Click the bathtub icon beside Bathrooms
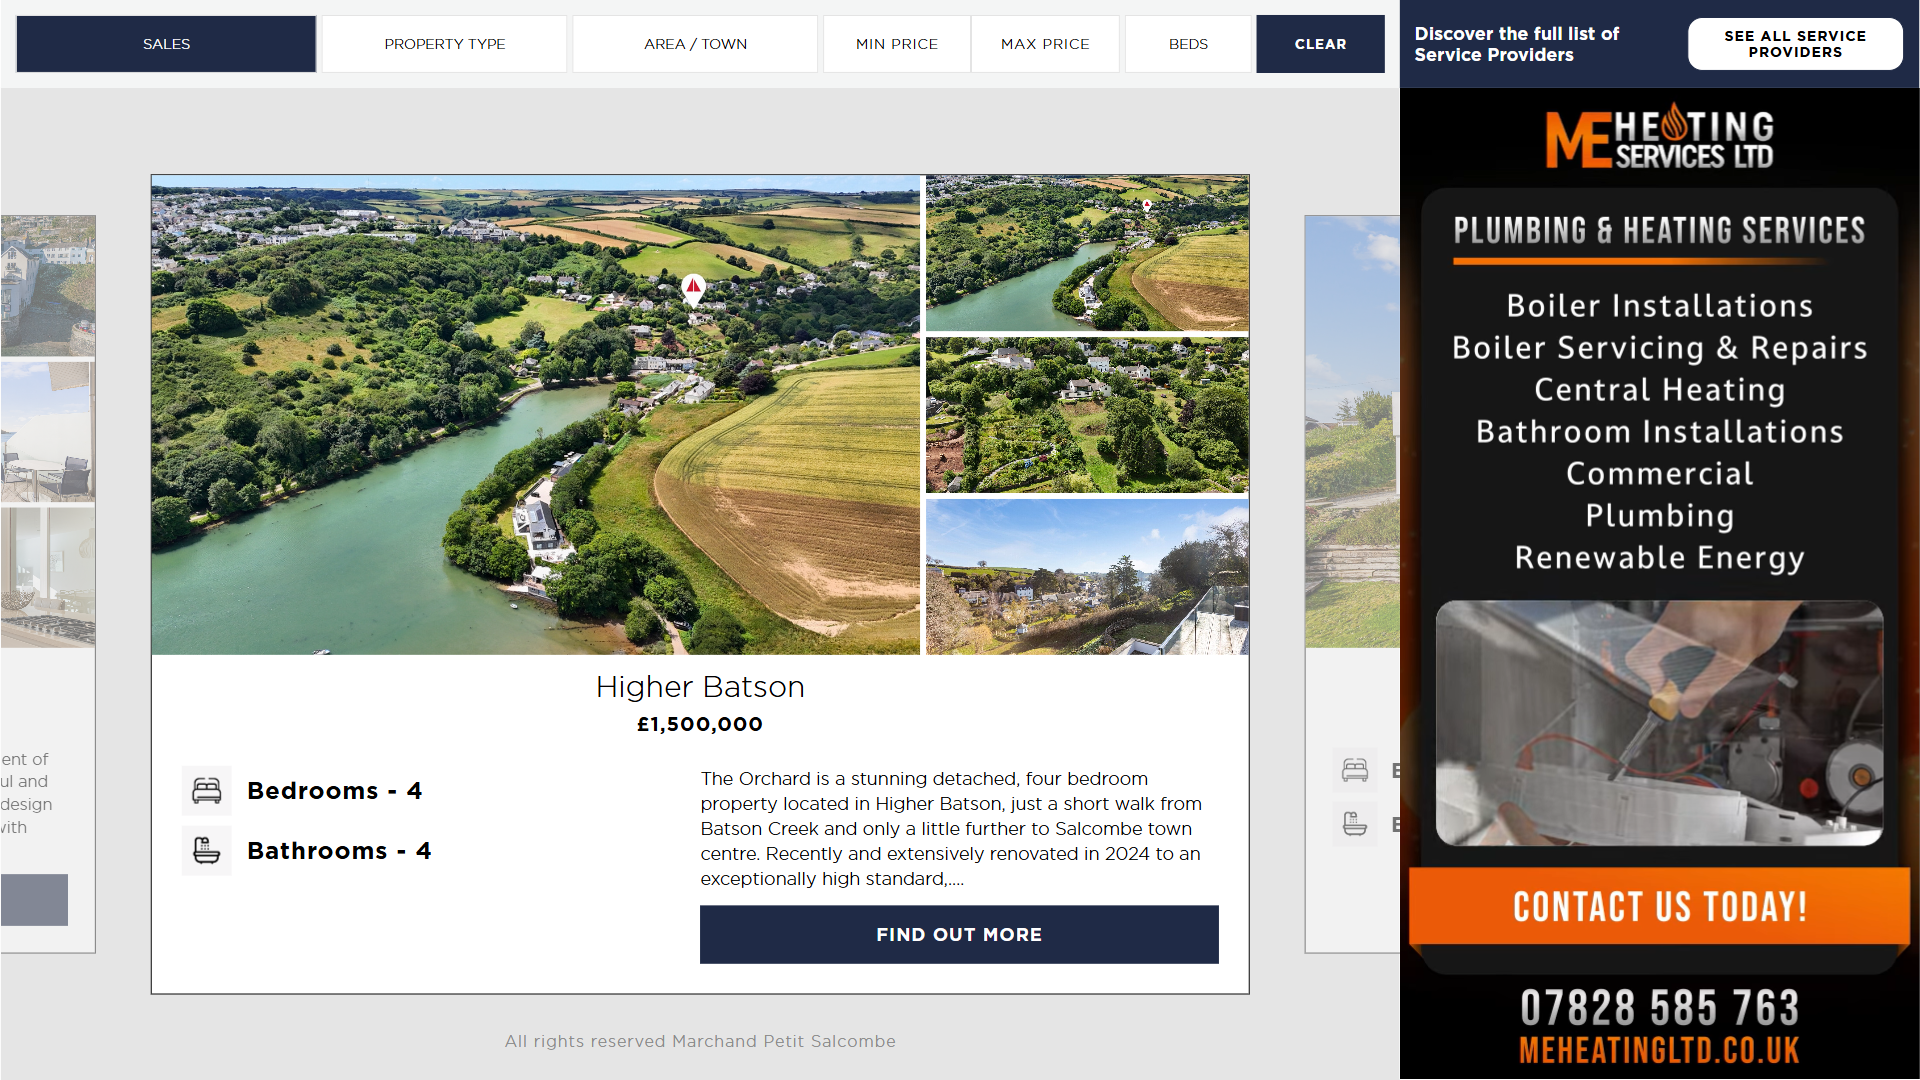 (207, 851)
